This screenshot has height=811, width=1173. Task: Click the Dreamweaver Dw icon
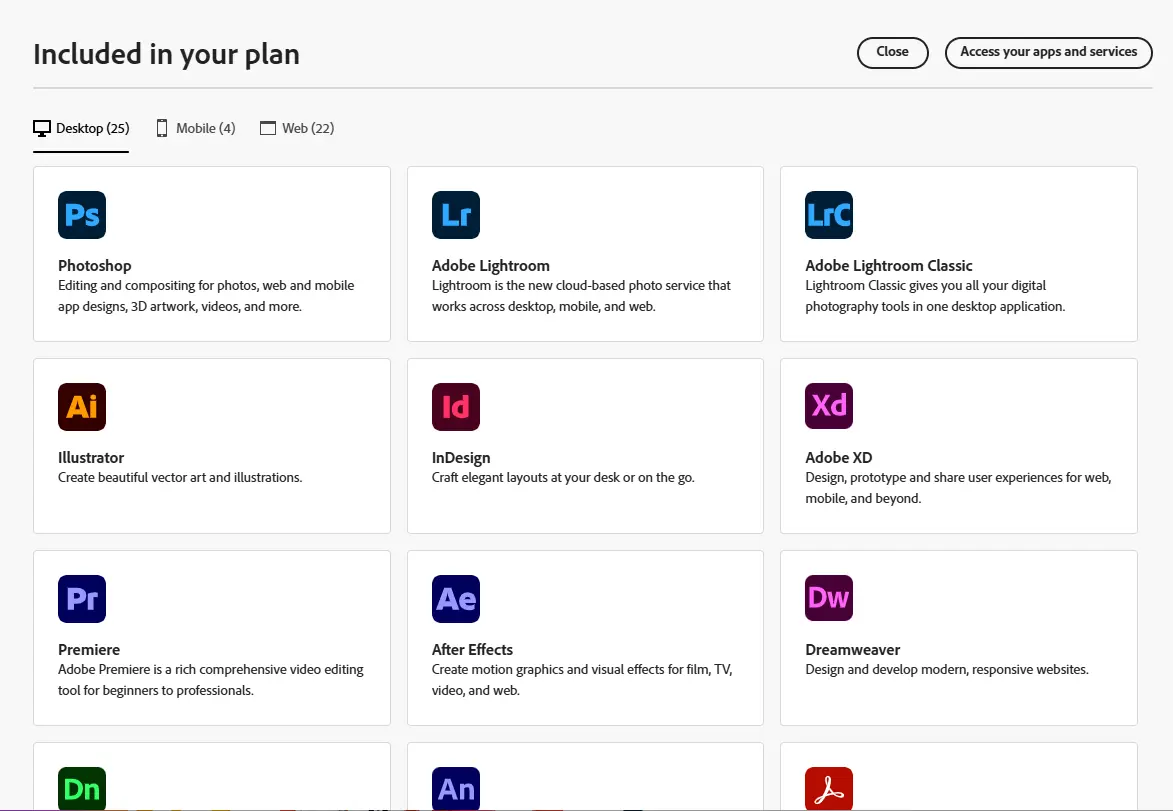coord(829,598)
